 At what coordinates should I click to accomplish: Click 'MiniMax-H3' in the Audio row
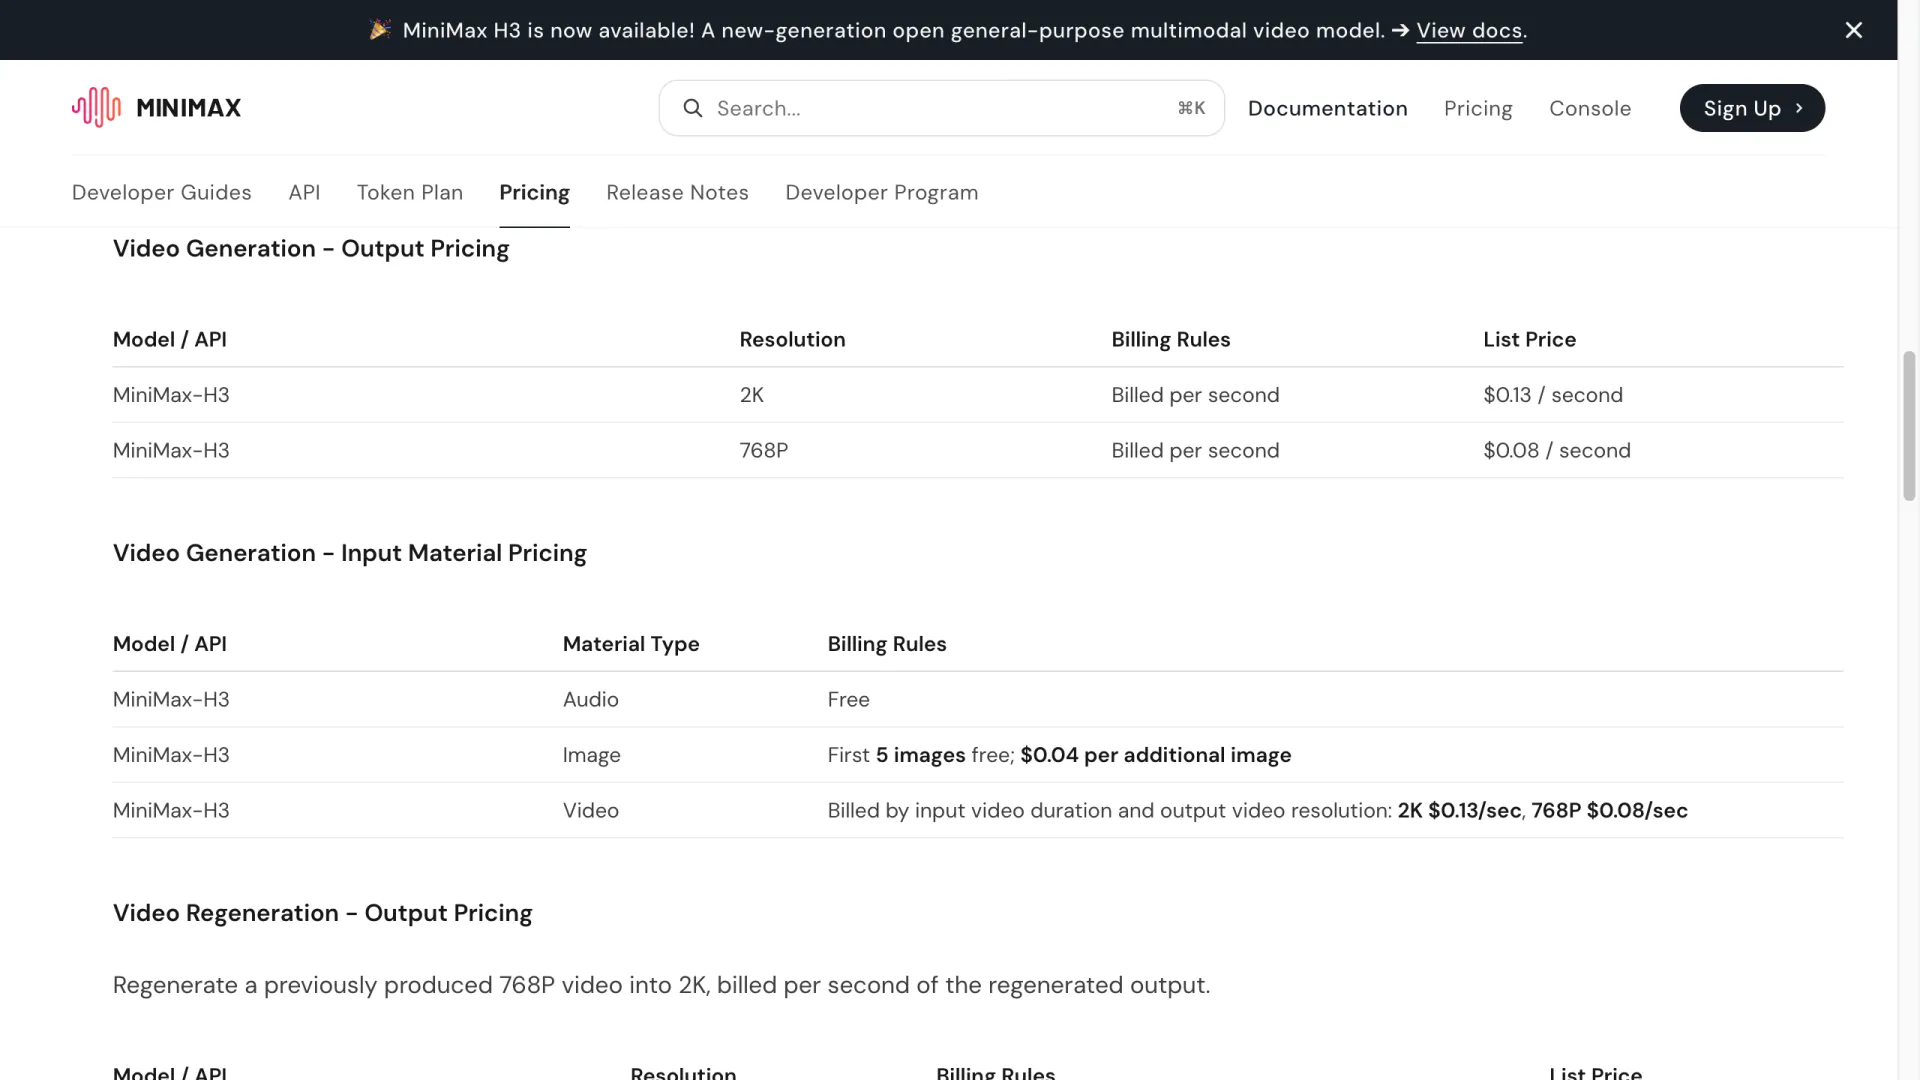point(171,699)
